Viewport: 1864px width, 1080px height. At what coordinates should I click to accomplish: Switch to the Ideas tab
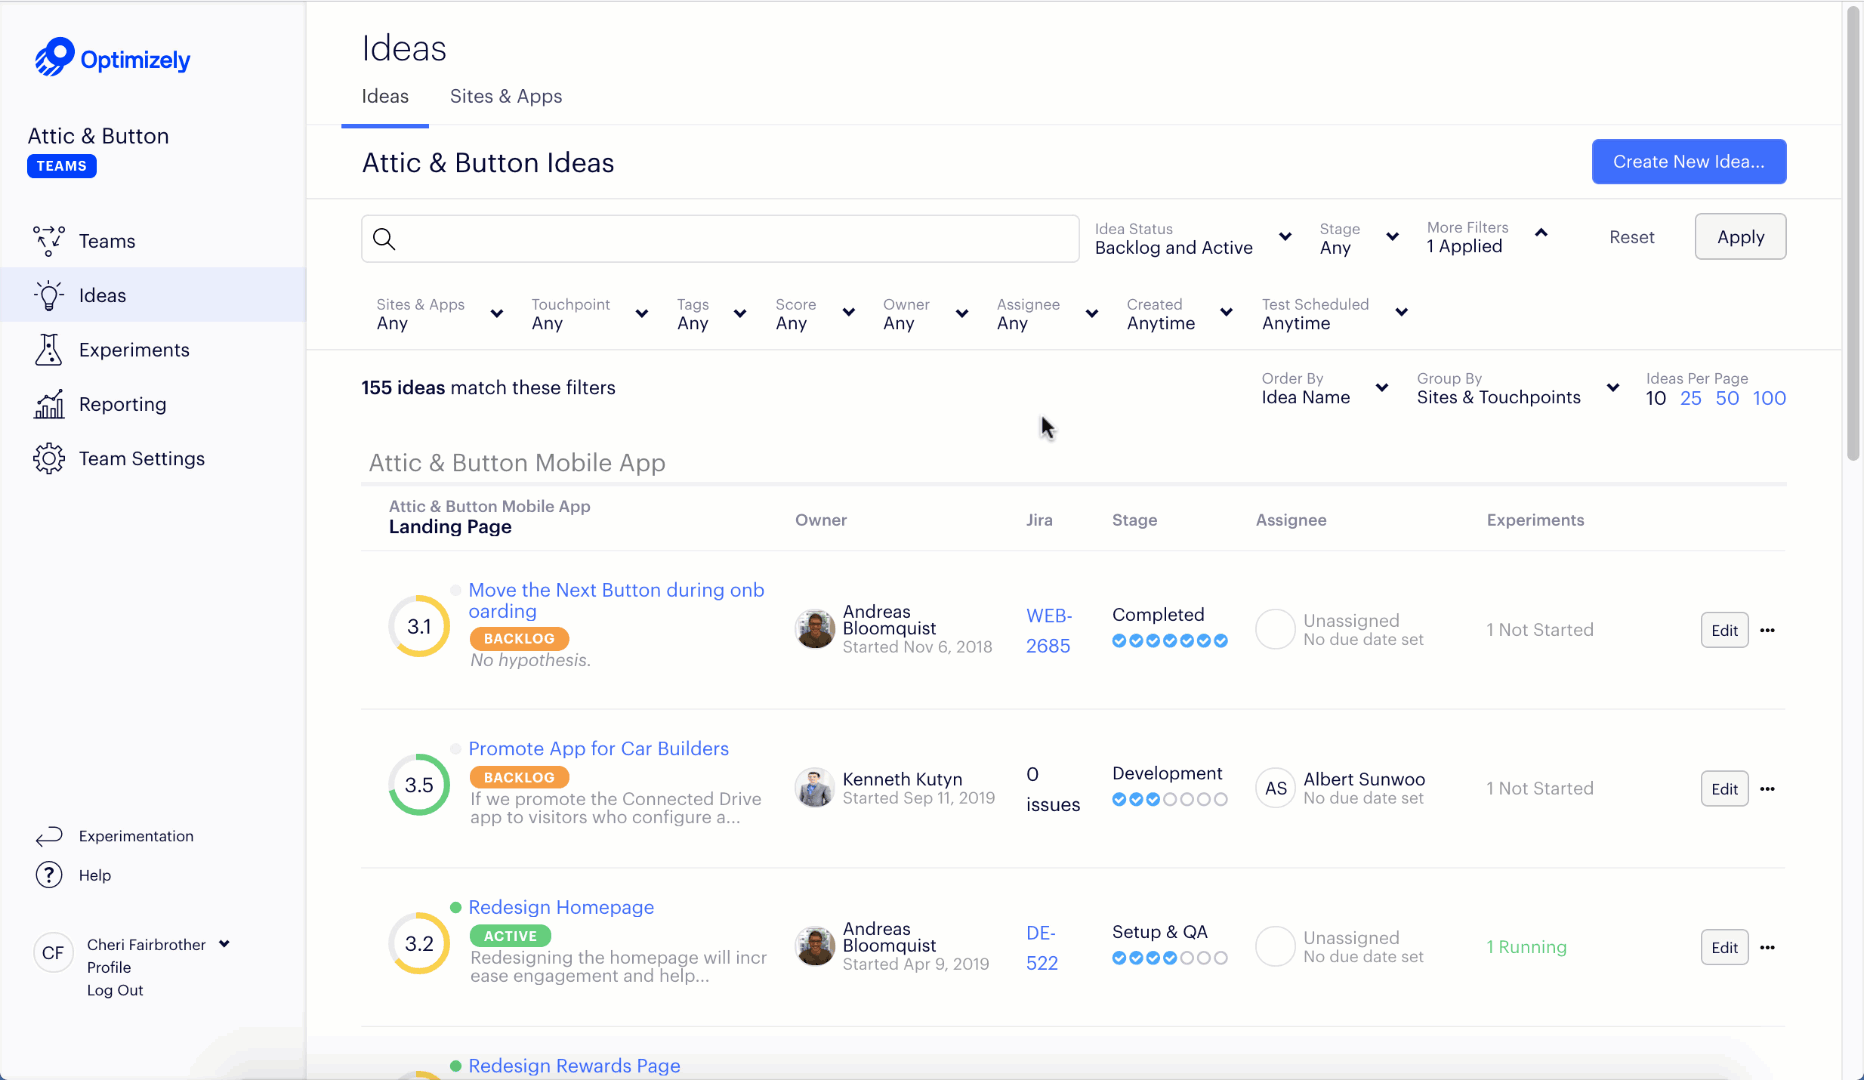(385, 96)
